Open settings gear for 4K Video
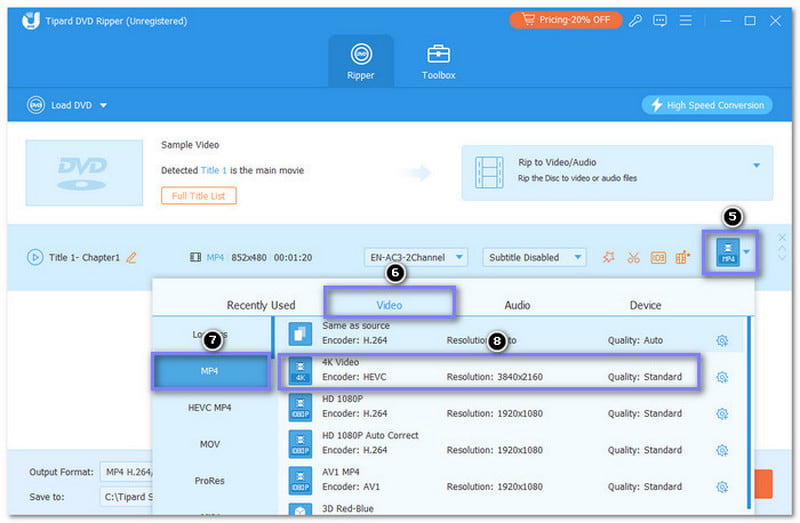This screenshot has width=800, height=523. [x=722, y=377]
